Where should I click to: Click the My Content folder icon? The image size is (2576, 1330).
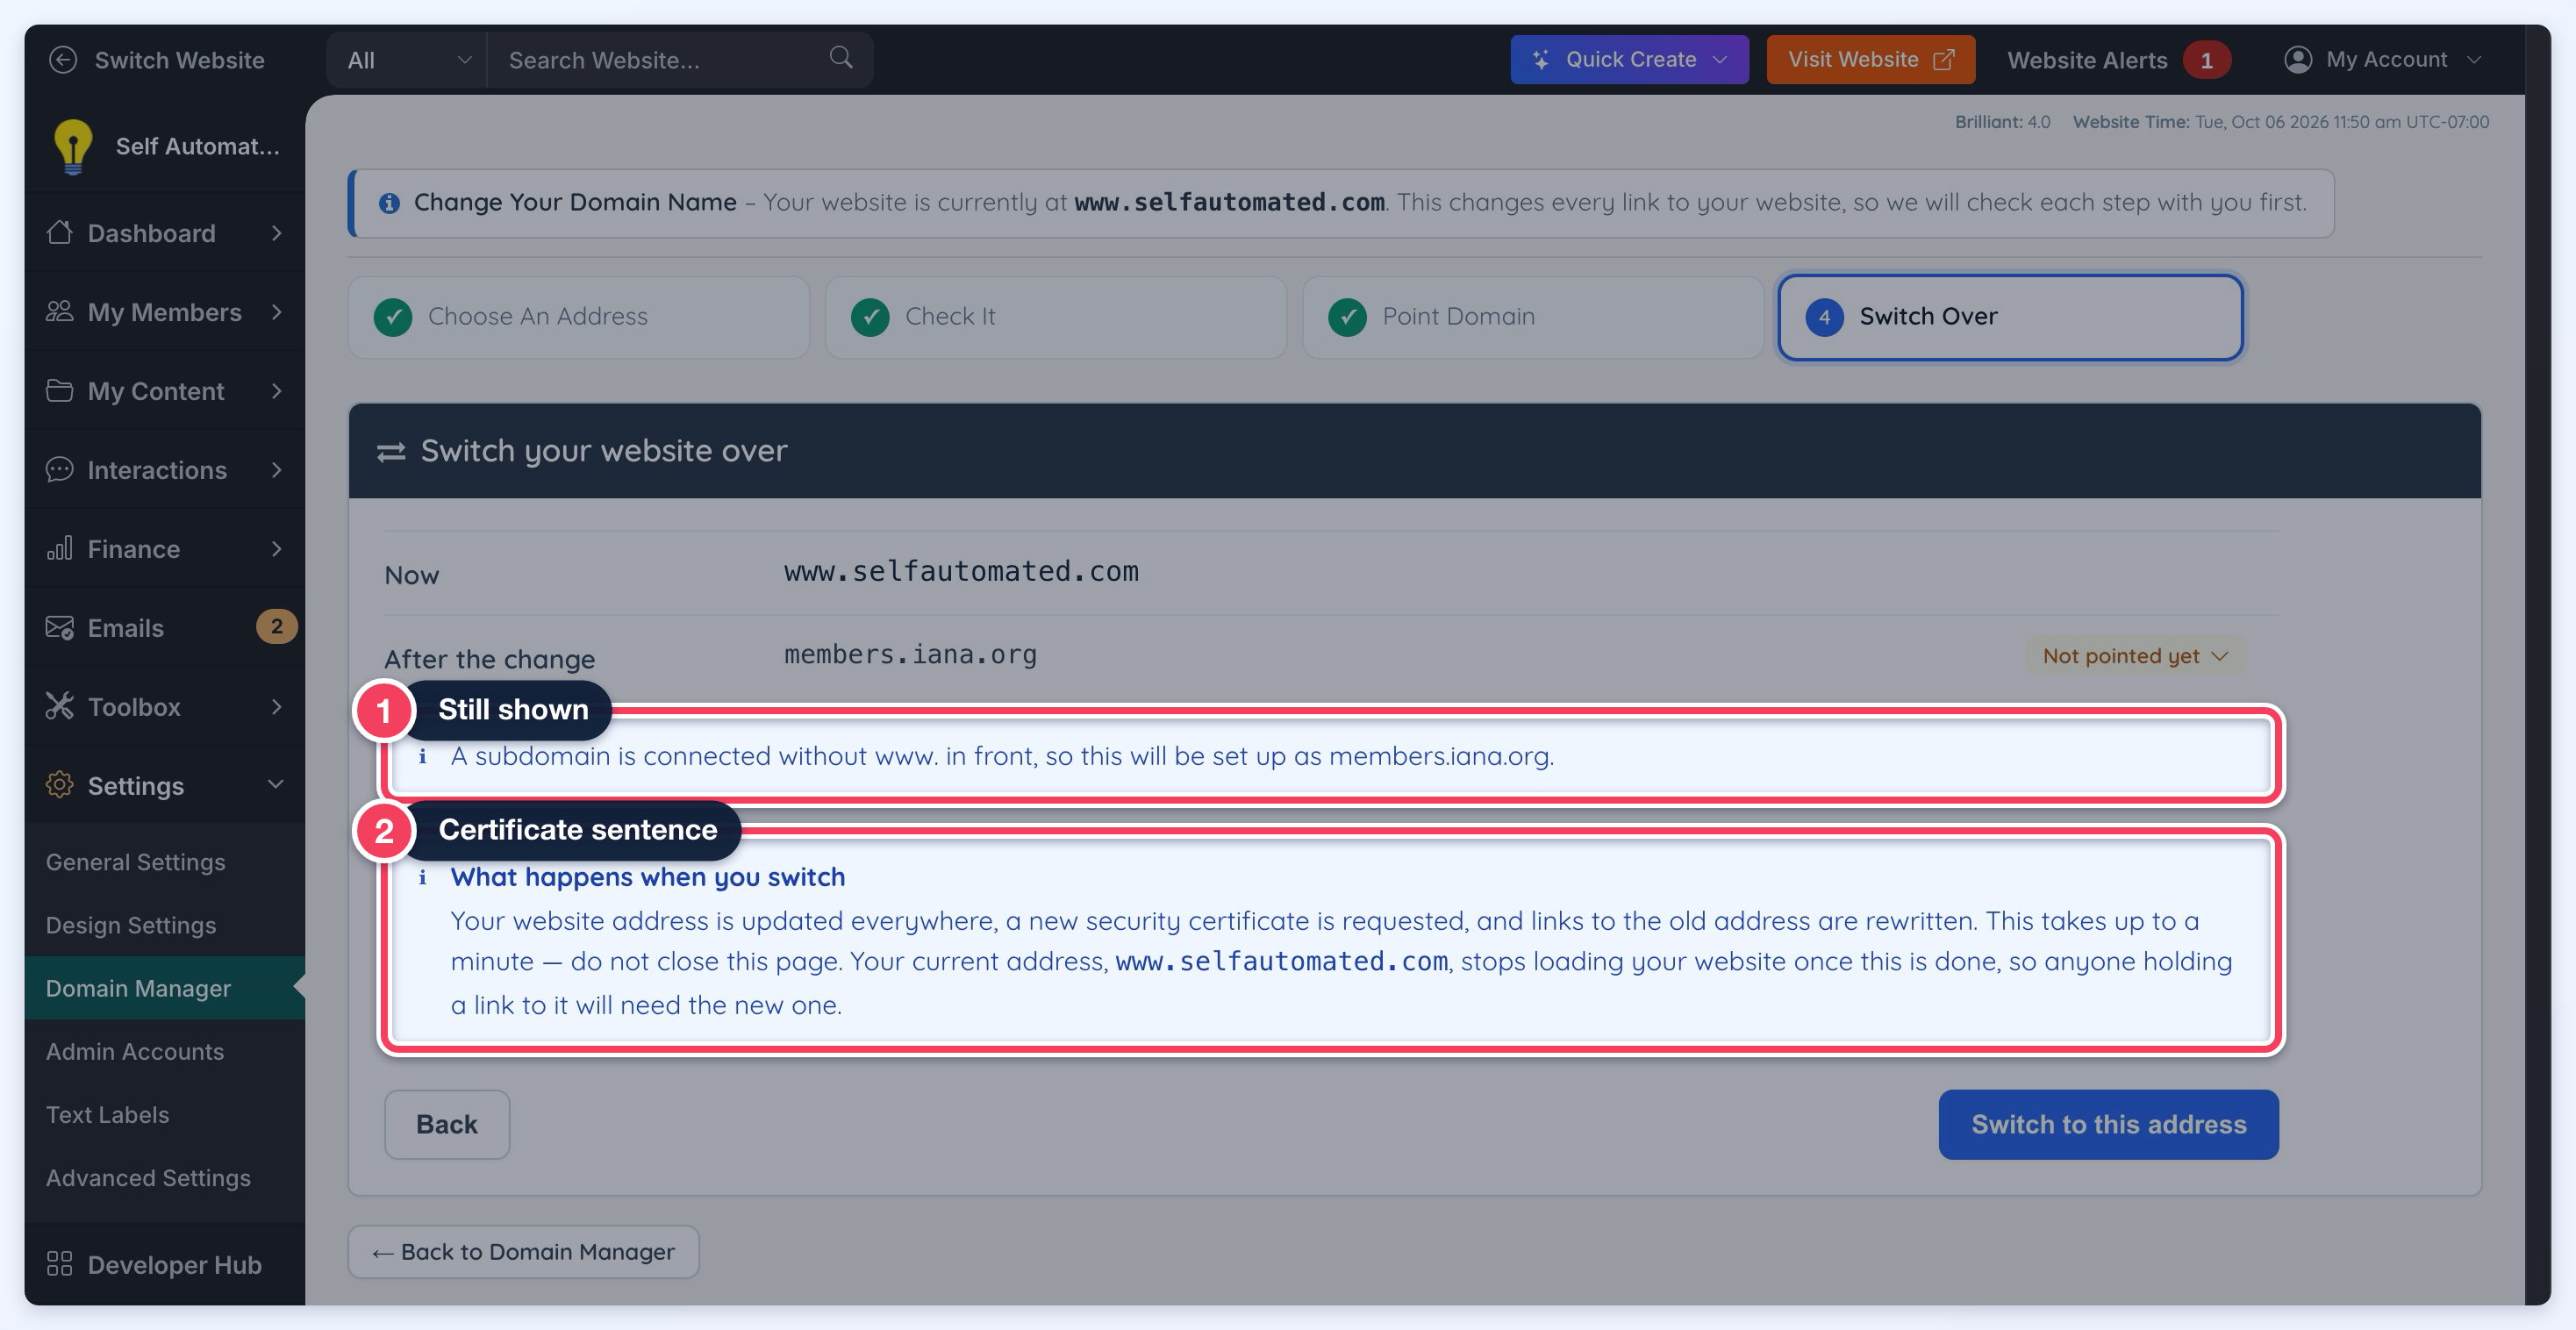59,390
